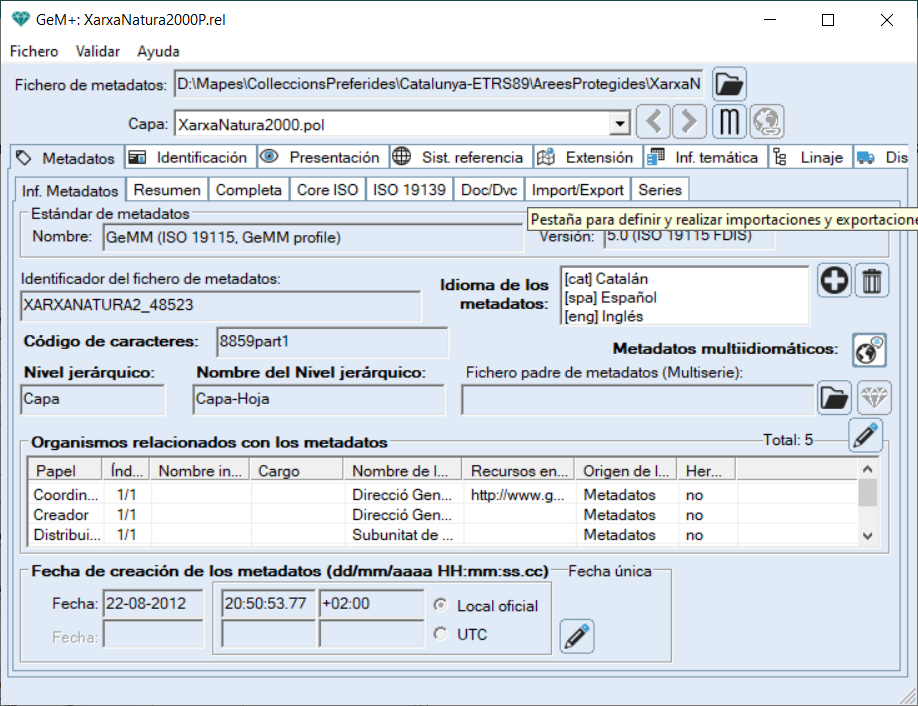Add a metadata language with plus icon
918x706 pixels.
(x=835, y=282)
